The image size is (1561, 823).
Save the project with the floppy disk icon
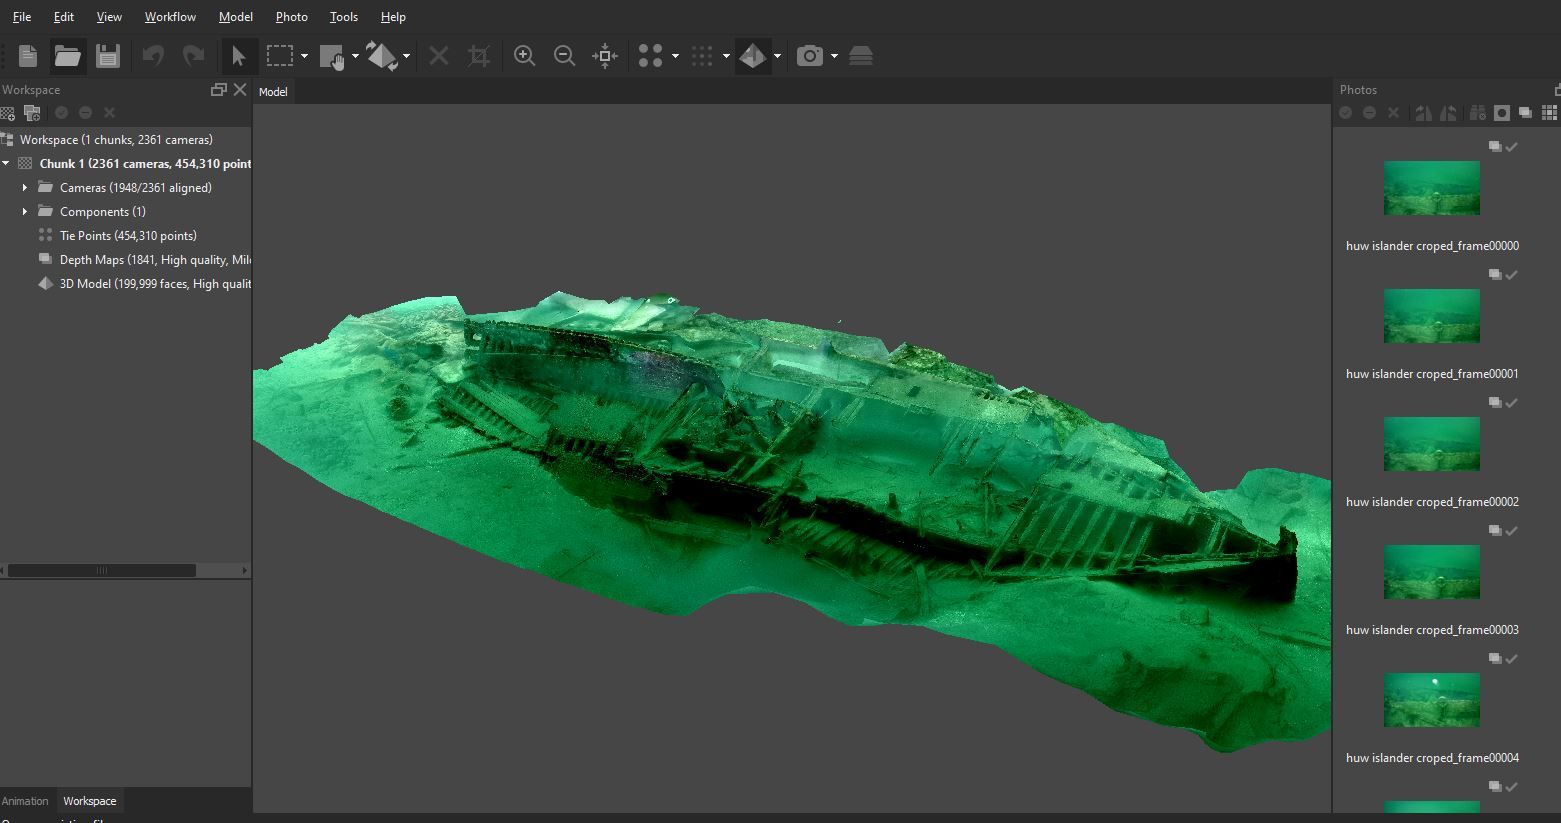pos(108,56)
